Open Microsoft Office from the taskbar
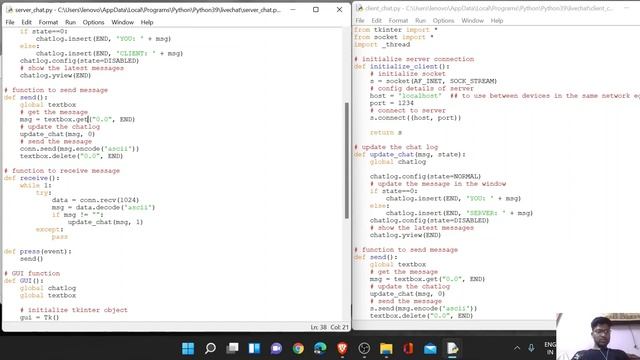The image size is (640, 360). [x=408, y=348]
